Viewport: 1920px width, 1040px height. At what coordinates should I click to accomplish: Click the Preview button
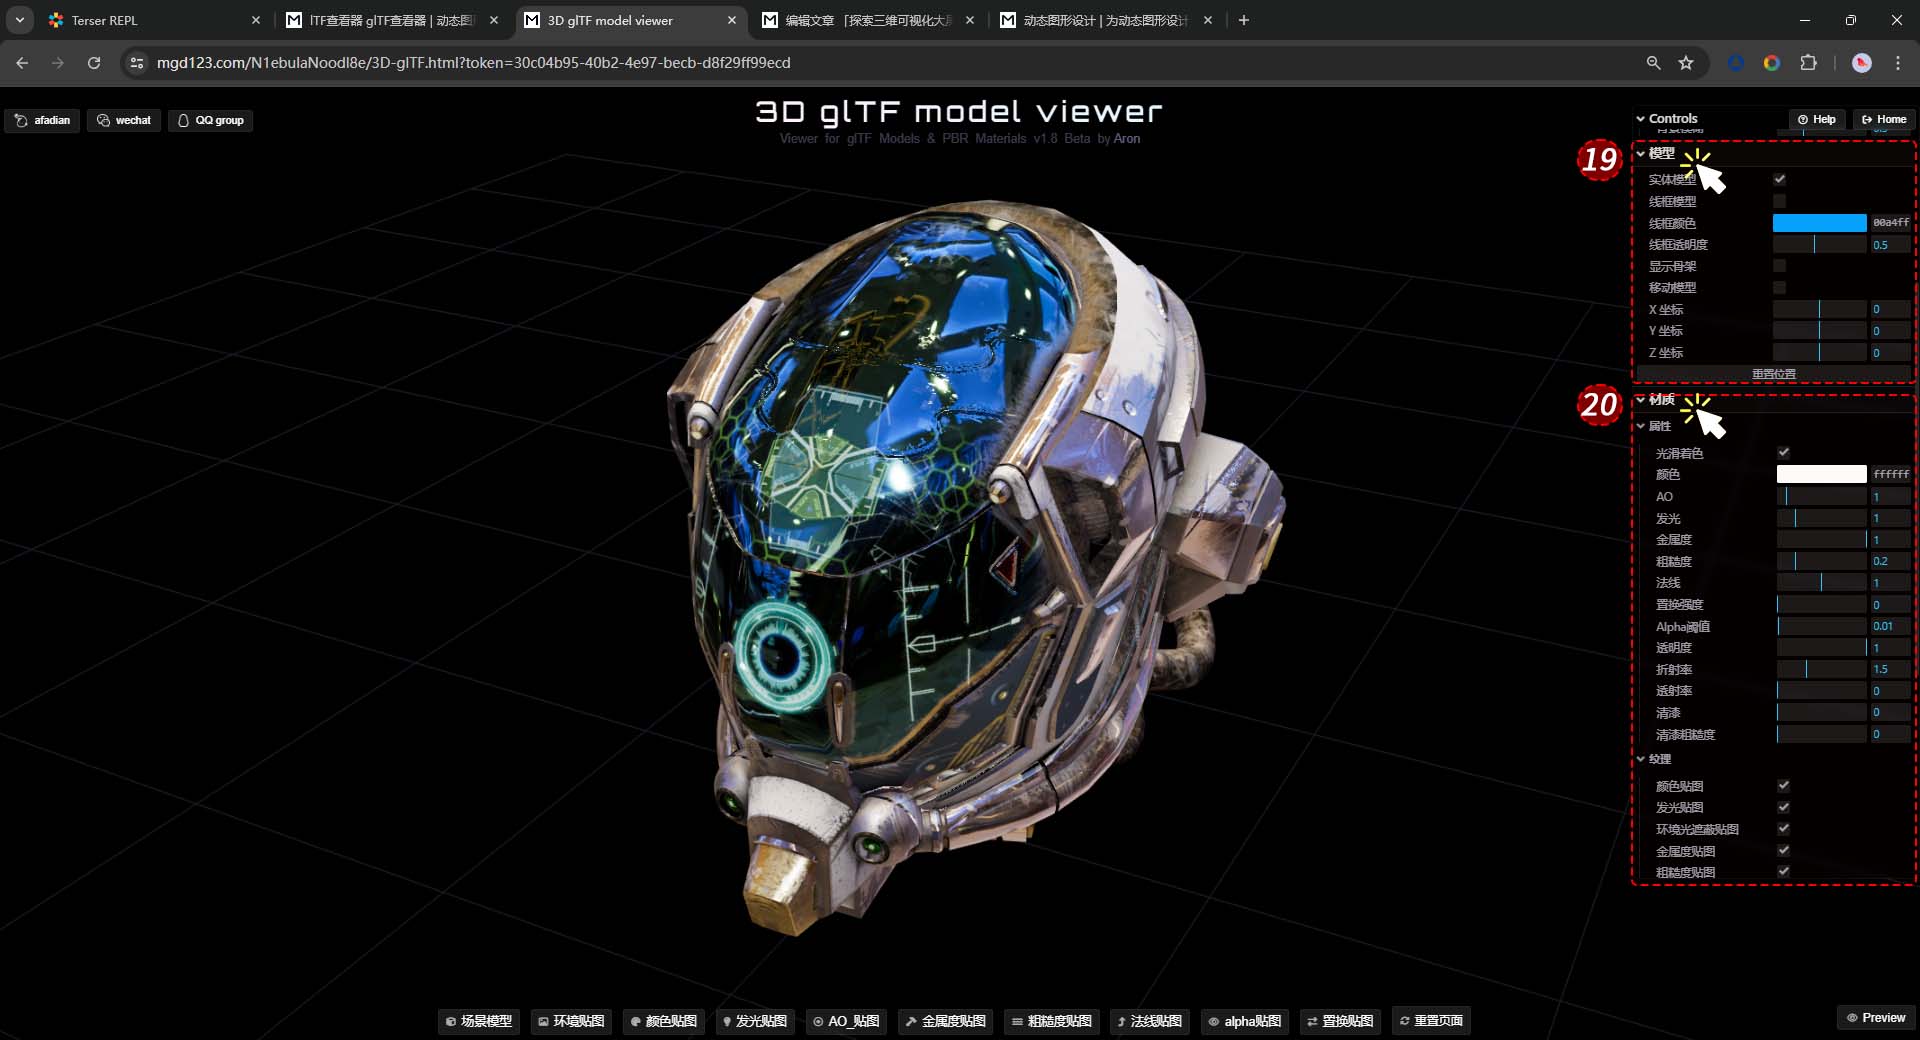1876,1017
